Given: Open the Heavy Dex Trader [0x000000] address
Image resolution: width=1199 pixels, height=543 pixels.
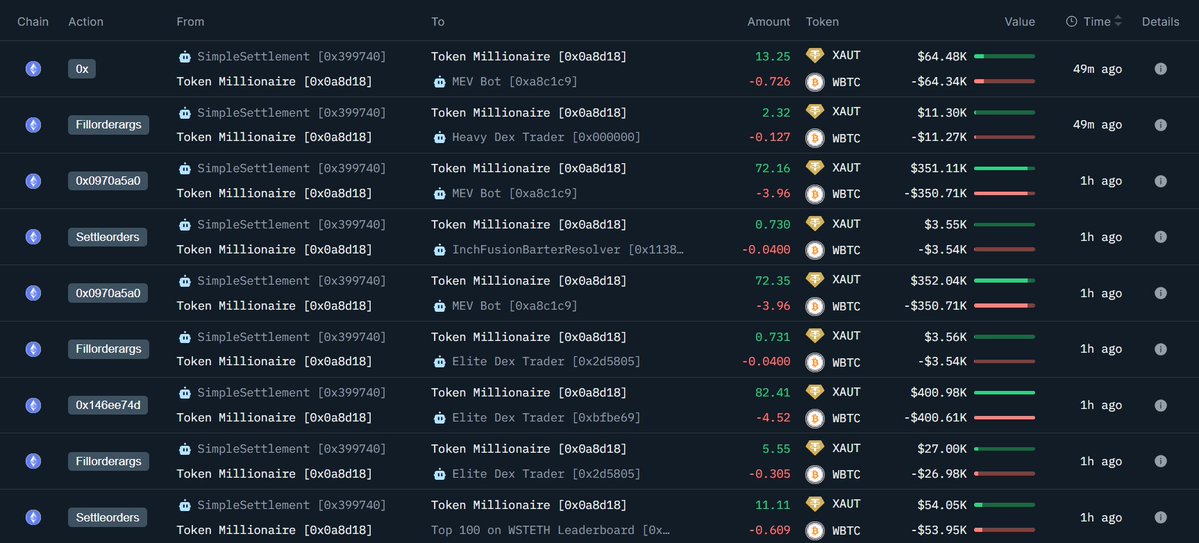Looking at the screenshot, I should click(x=546, y=137).
